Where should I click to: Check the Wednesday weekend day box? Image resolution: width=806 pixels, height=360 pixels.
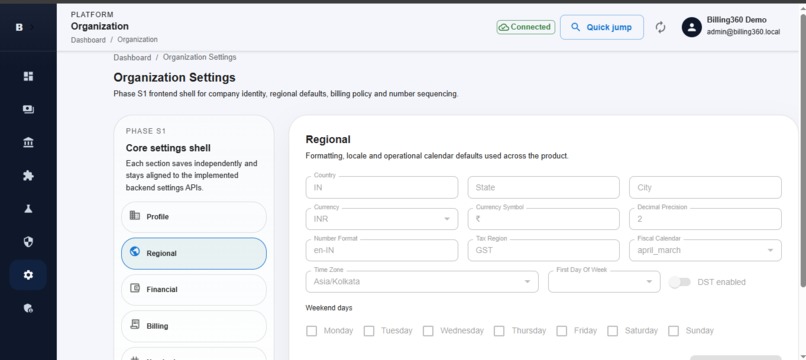click(x=428, y=331)
